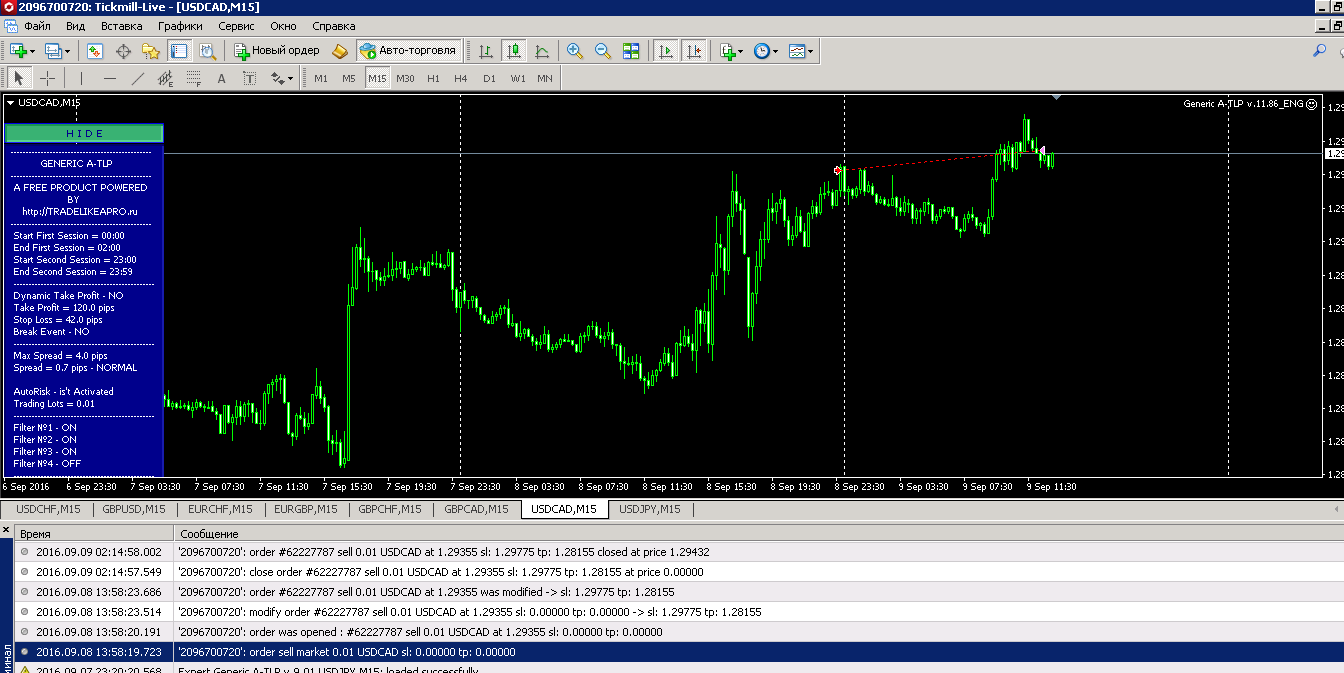
Task: Click the arrows objects icon
Action: [277, 78]
